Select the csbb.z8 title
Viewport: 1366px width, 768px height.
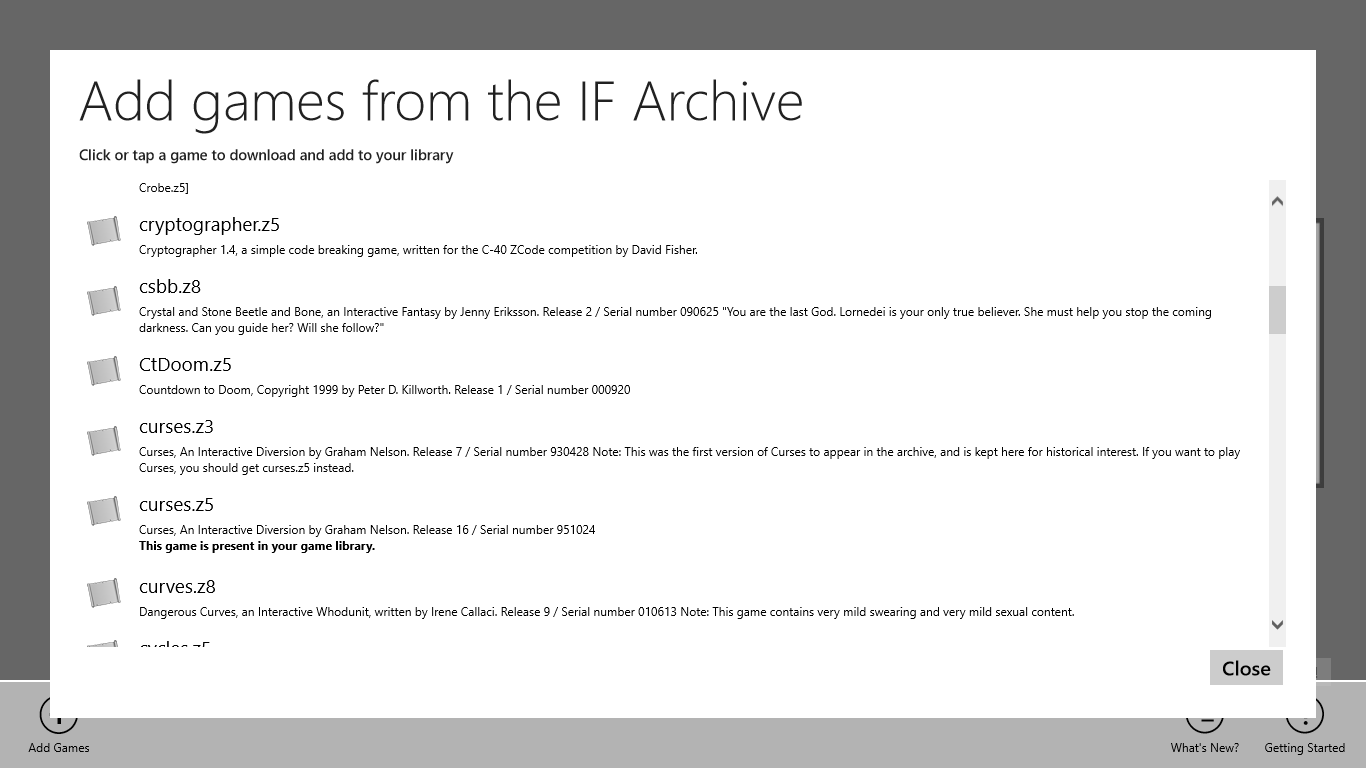(x=170, y=287)
